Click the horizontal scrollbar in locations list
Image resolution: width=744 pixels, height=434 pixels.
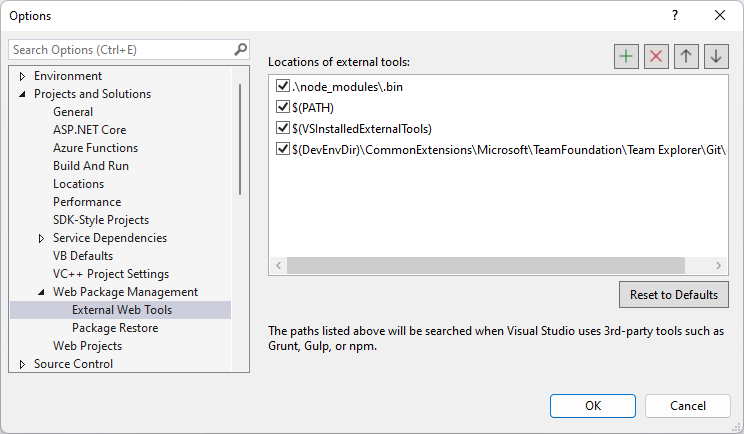(x=485, y=265)
